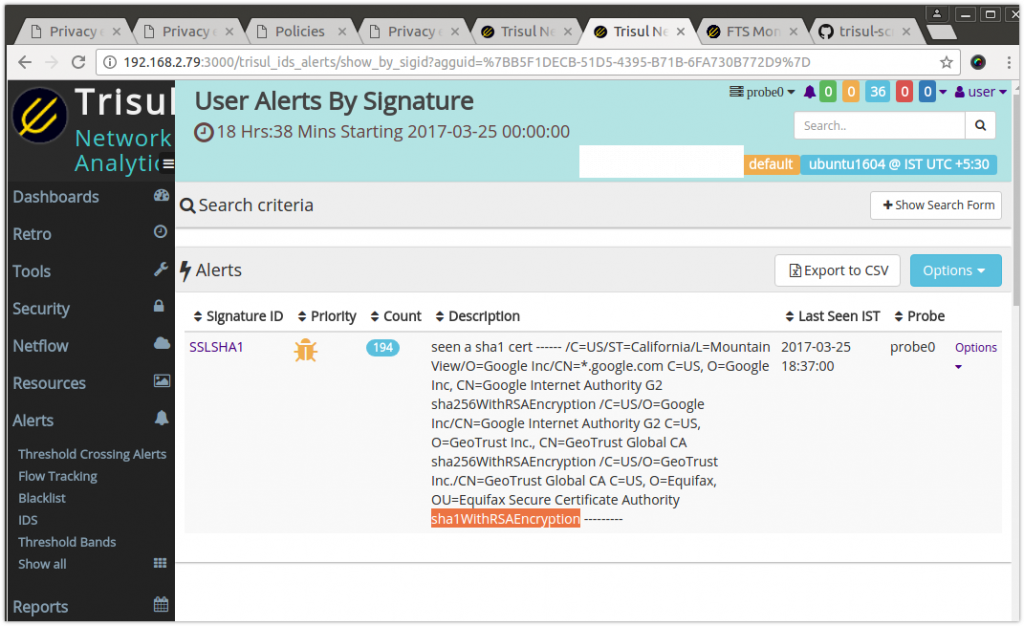Open Threshold Crossing Alerts link

[x=92, y=454]
